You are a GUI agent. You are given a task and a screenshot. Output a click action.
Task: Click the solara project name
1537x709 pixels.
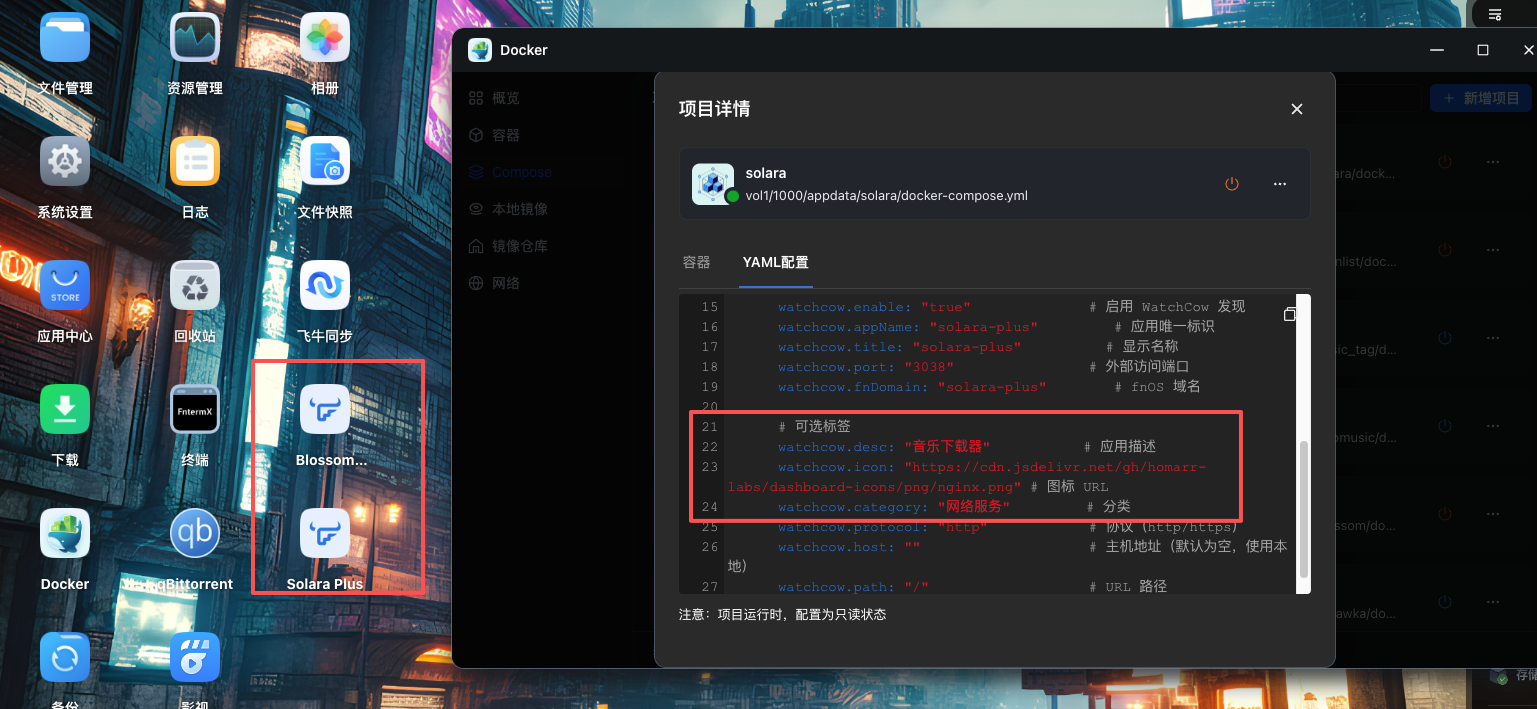765,173
